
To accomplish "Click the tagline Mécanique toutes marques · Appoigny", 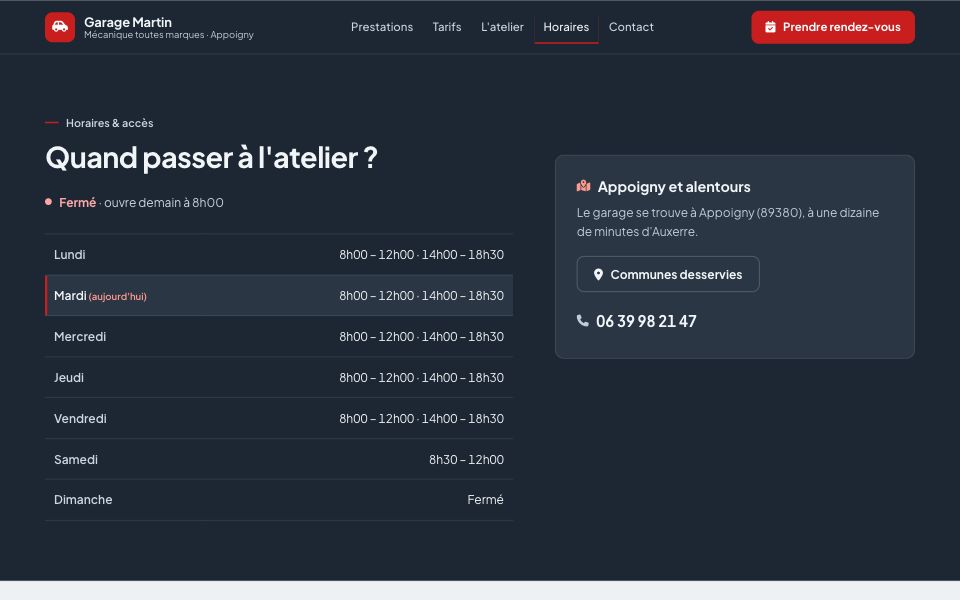I will coord(169,35).
